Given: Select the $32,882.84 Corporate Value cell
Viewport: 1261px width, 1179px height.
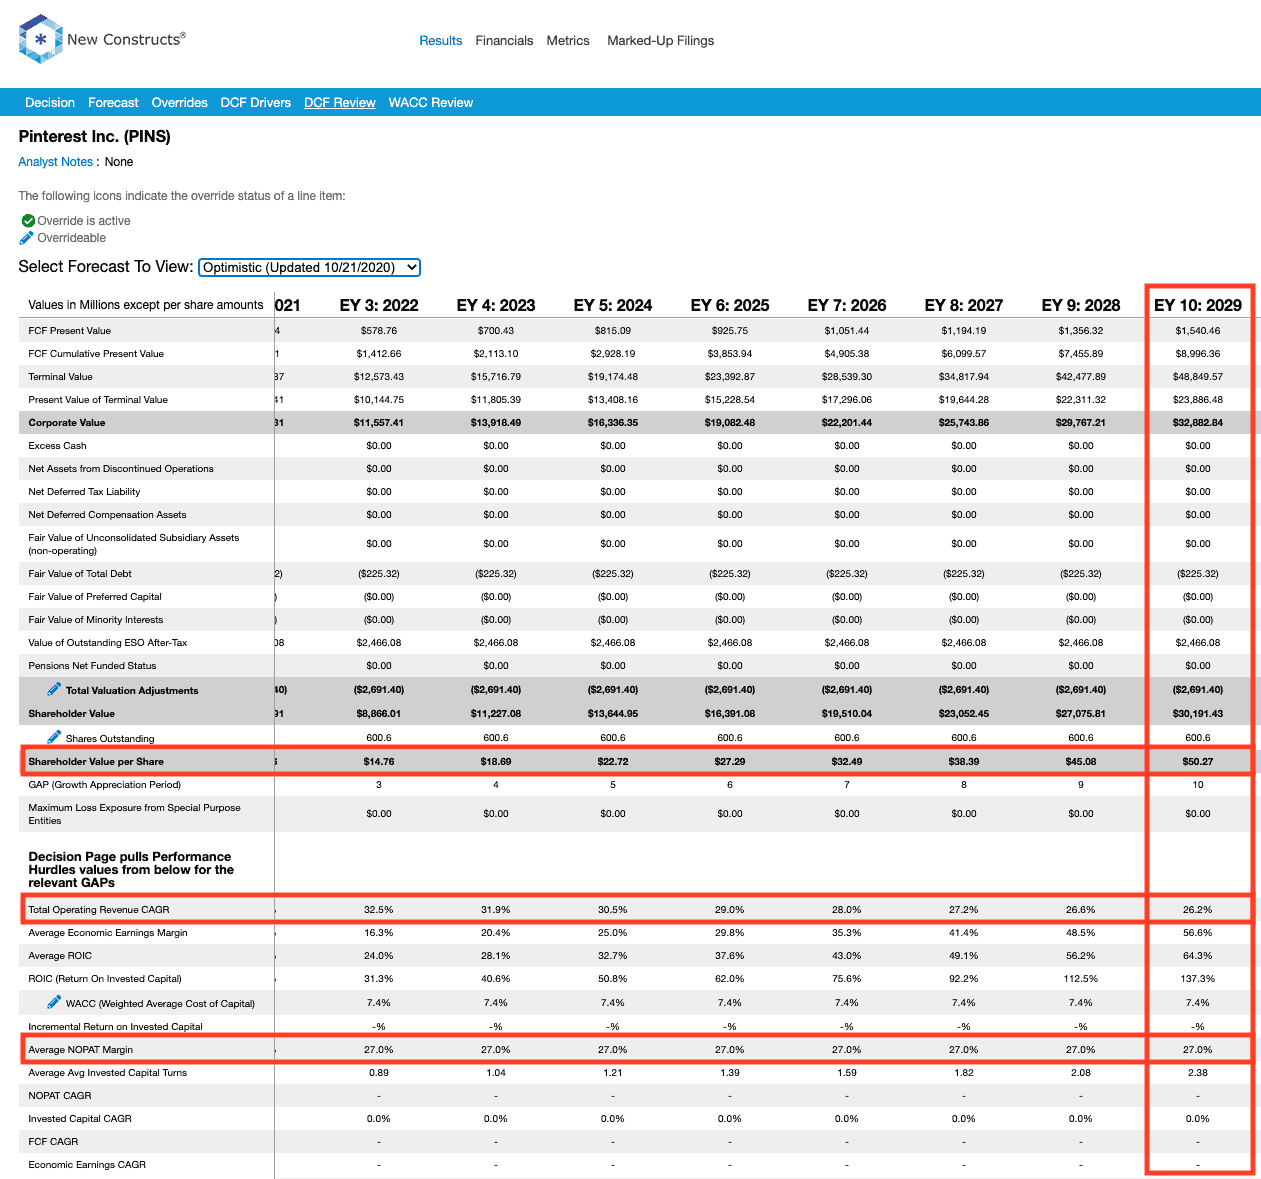Looking at the screenshot, I should tap(1198, 423).
